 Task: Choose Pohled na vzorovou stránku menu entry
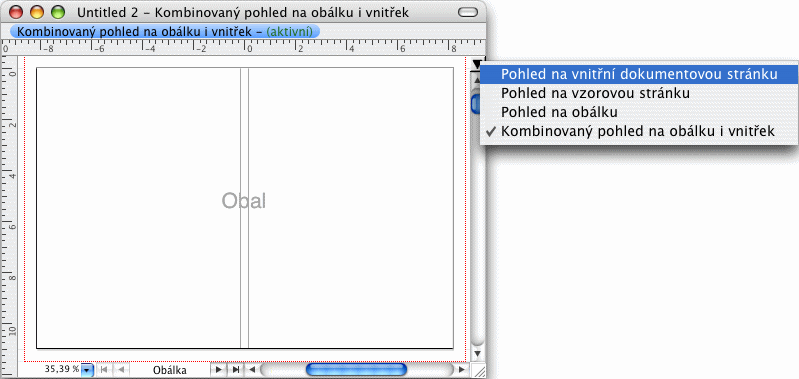point(639,93)
